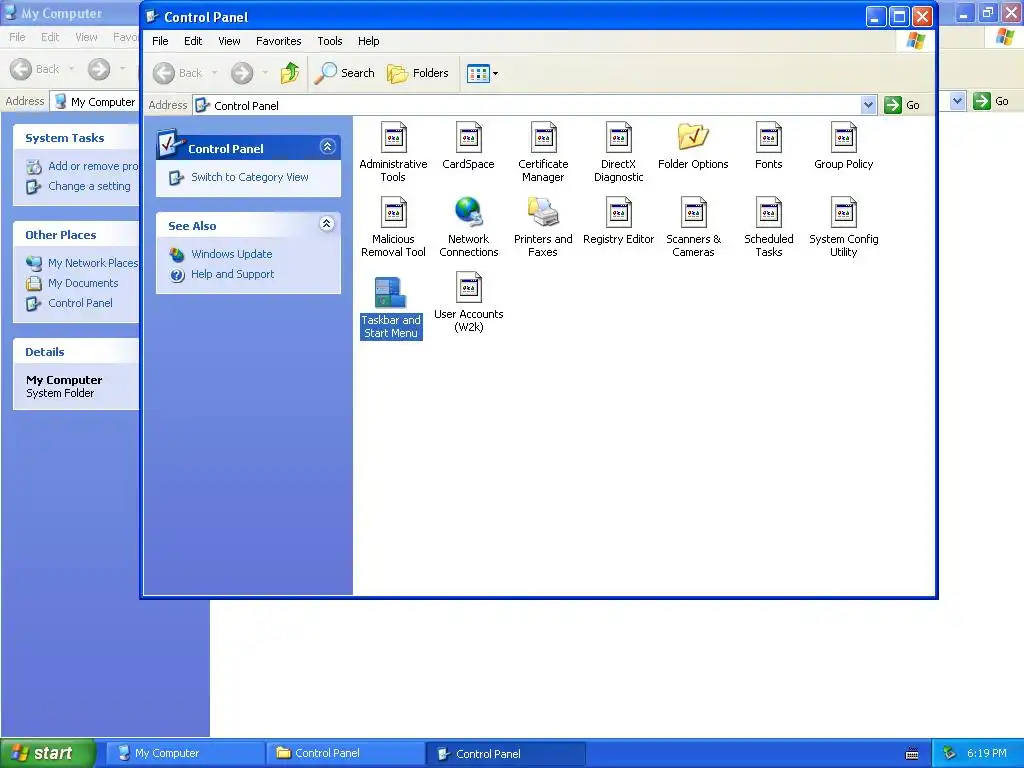The width and height of the screenshot is (1024, 768).
Task: Open My Network Places in My Computer window
Action: point(93,263)
